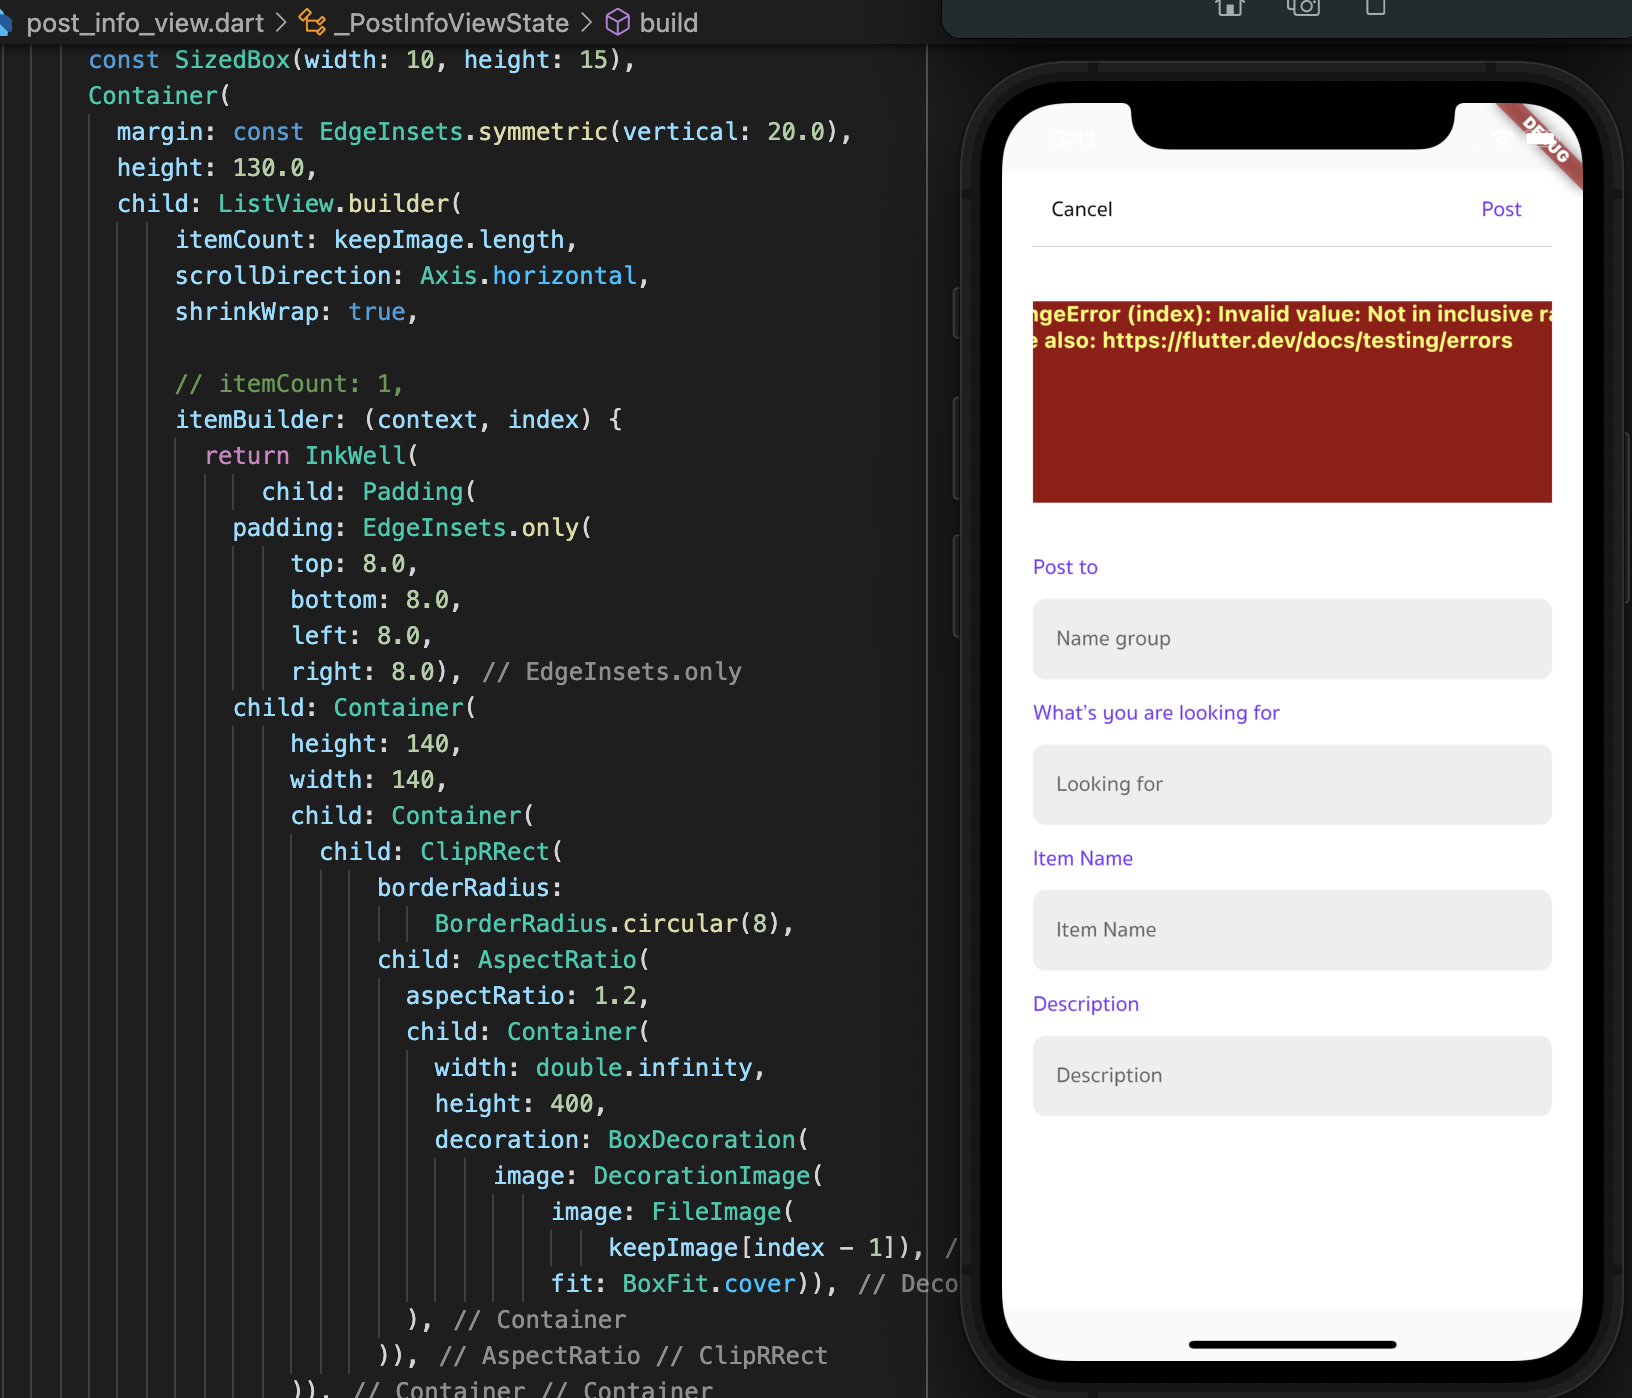Click the 'right: 8.0),' code line
This screenshot has width=1632, height=1398.
[x=376, y=672]
